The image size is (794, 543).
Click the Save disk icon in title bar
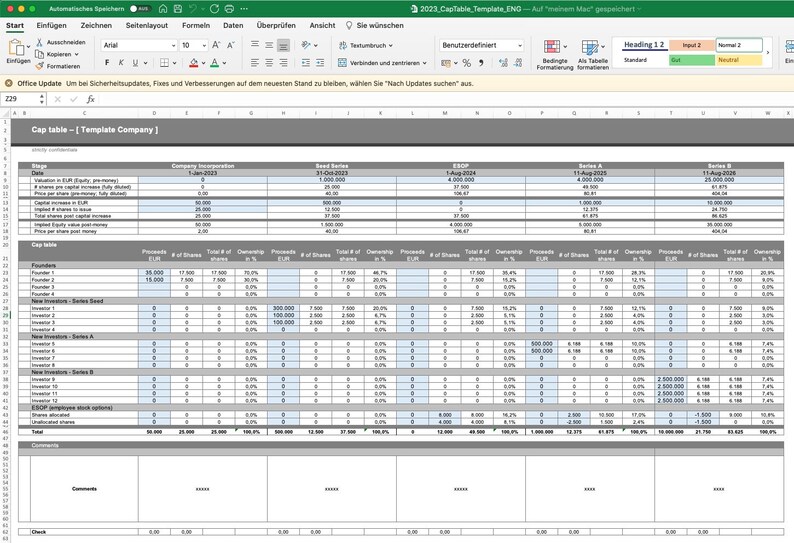tap(177, 9)
